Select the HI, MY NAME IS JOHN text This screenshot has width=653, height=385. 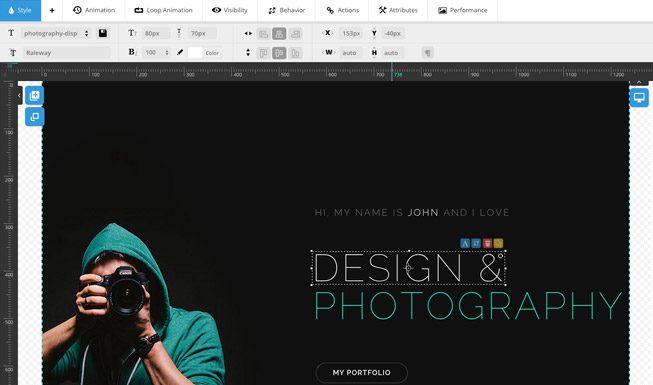[x=412, y=212]
